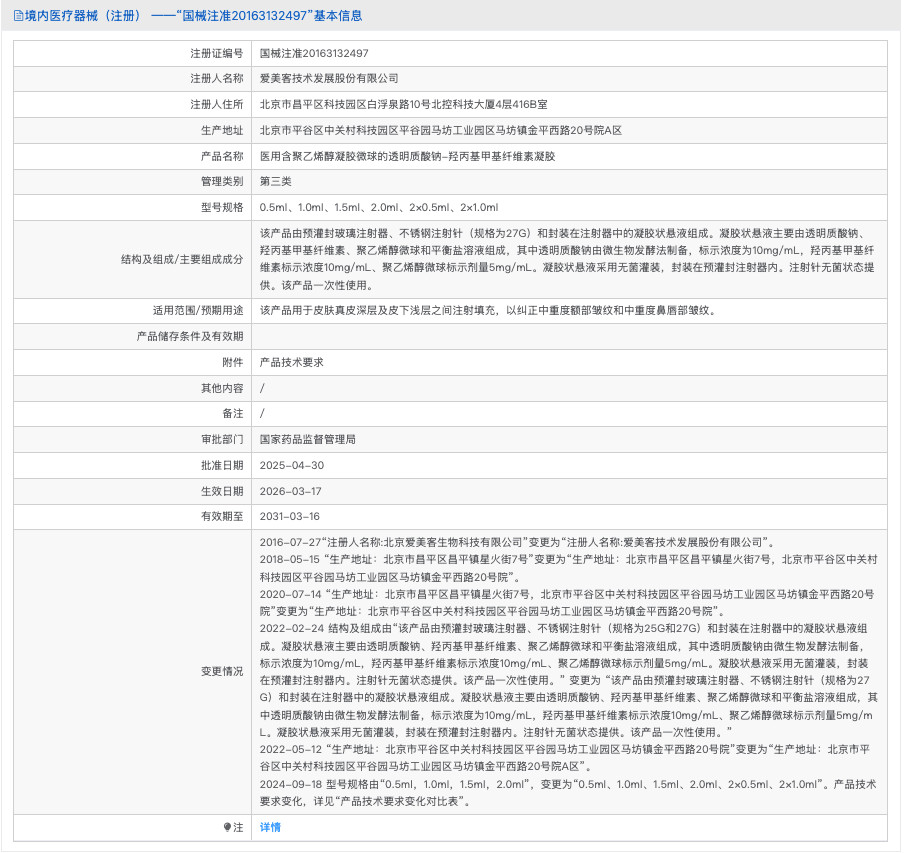
Task: Click the document icon before 境内医疗器械 title
Action: click(18, 16)
